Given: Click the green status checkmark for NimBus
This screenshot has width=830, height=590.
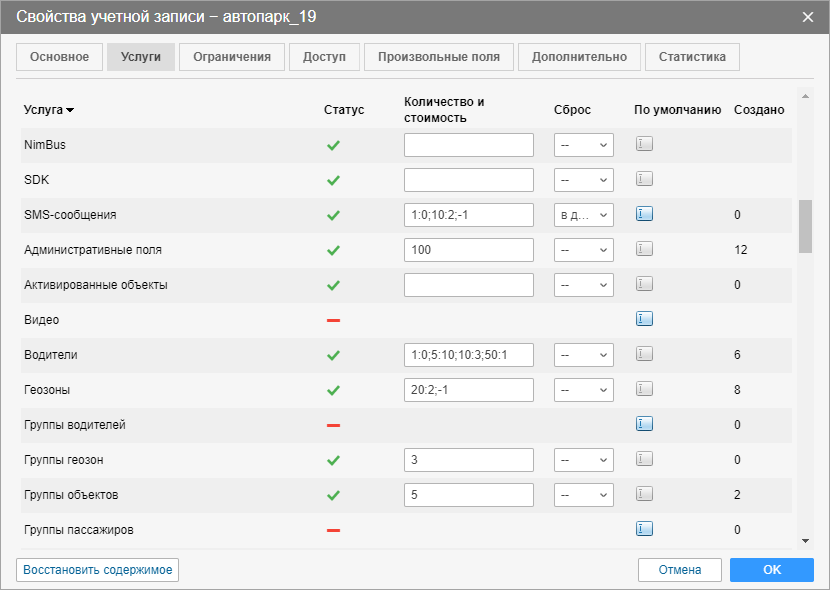Looking at the screenshot, I should (334, 145).
